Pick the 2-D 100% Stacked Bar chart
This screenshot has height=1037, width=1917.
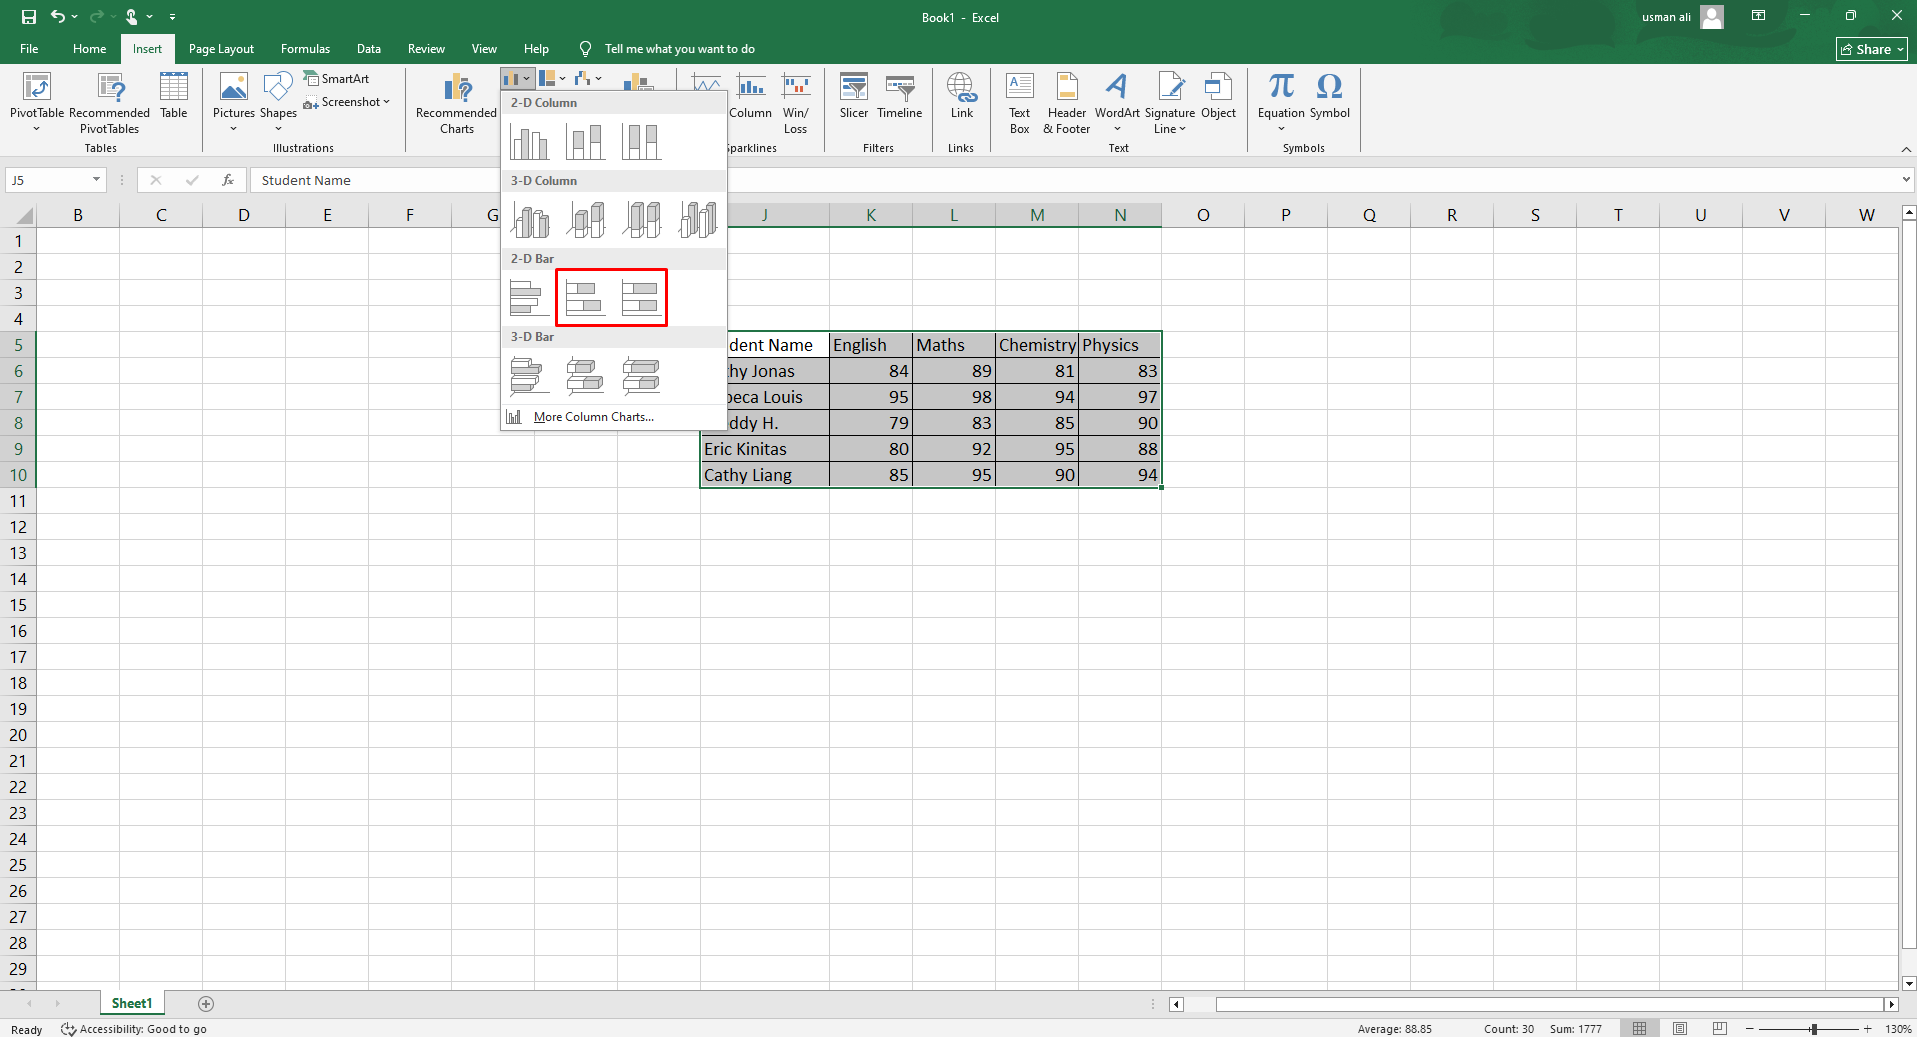point(641,297)
